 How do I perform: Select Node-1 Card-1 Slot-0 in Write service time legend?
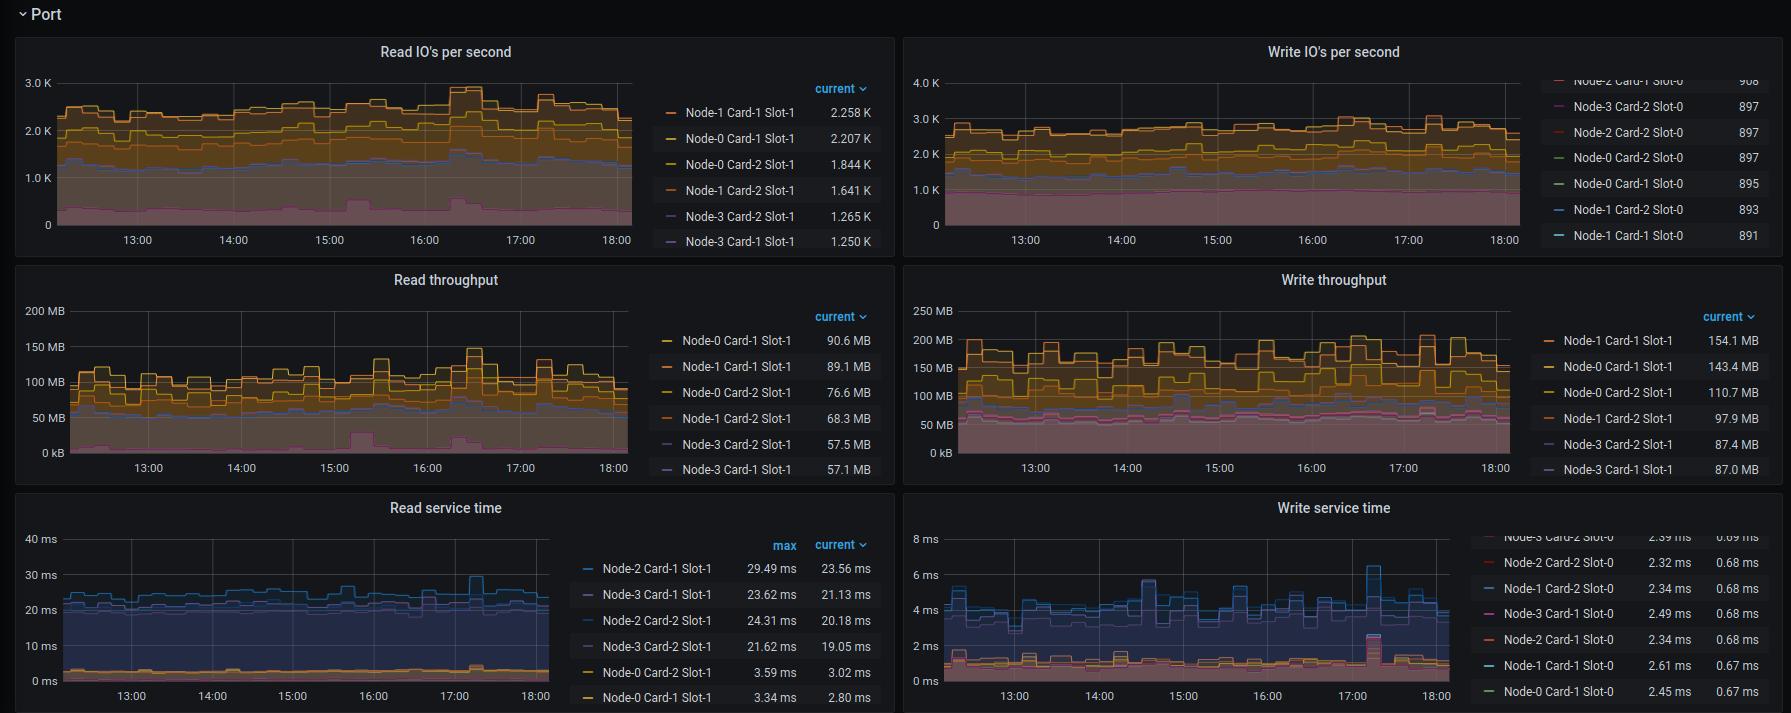1558,666
